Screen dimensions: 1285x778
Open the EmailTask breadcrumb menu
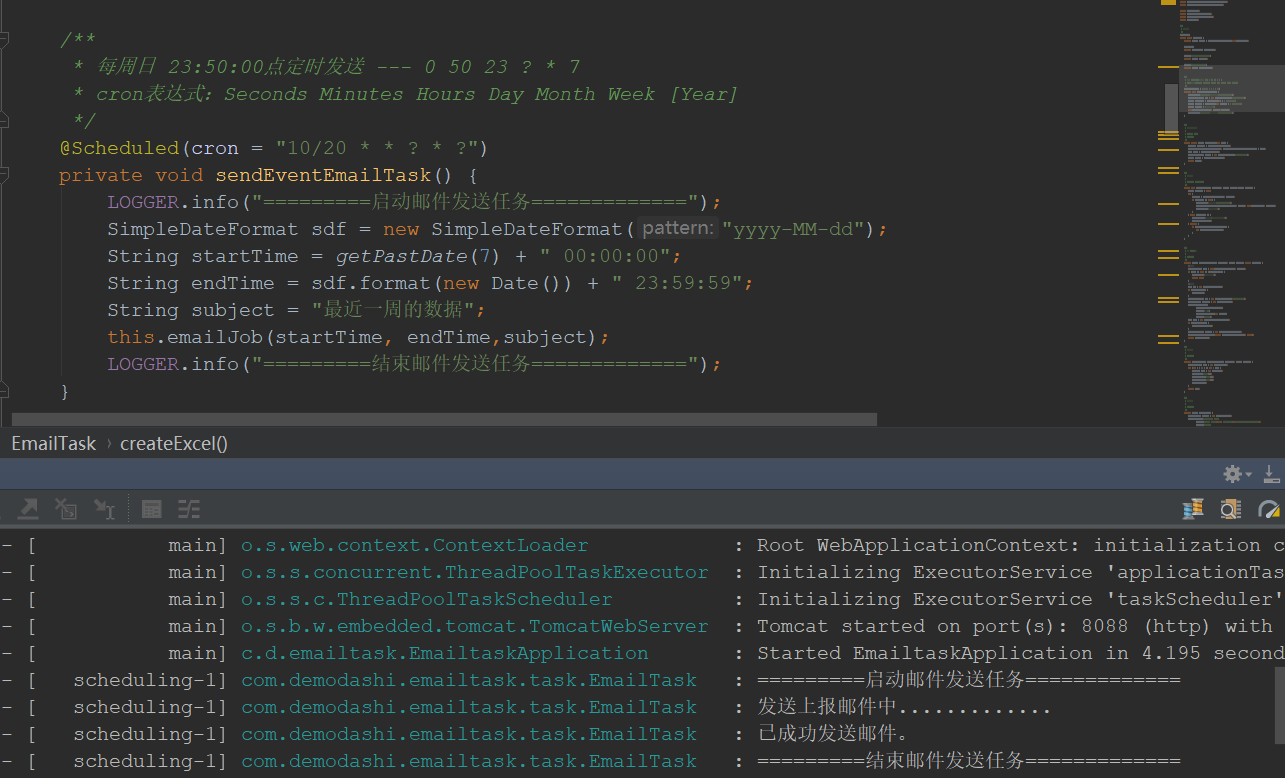pos(53,443)
